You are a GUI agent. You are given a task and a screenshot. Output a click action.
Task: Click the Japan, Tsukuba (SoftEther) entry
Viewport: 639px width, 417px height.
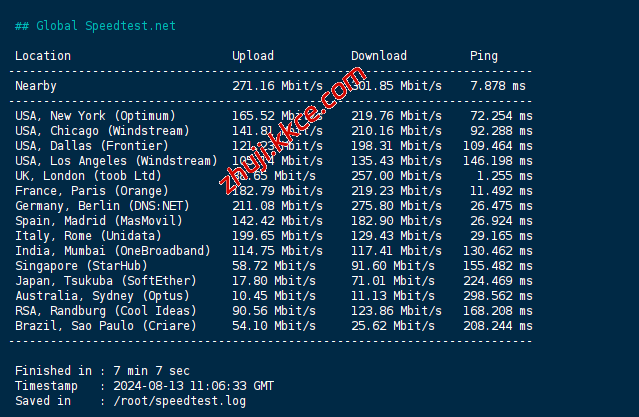[106, 281]
